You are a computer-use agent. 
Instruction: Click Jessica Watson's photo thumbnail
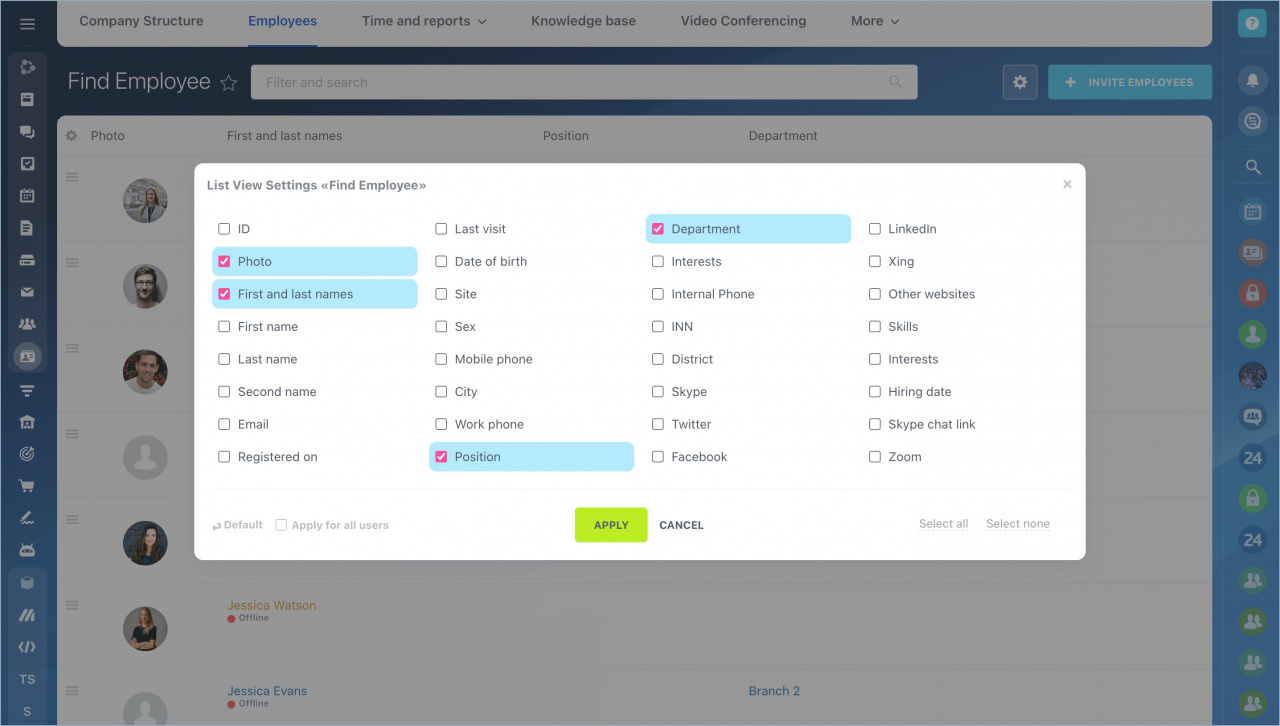(145, 629)
